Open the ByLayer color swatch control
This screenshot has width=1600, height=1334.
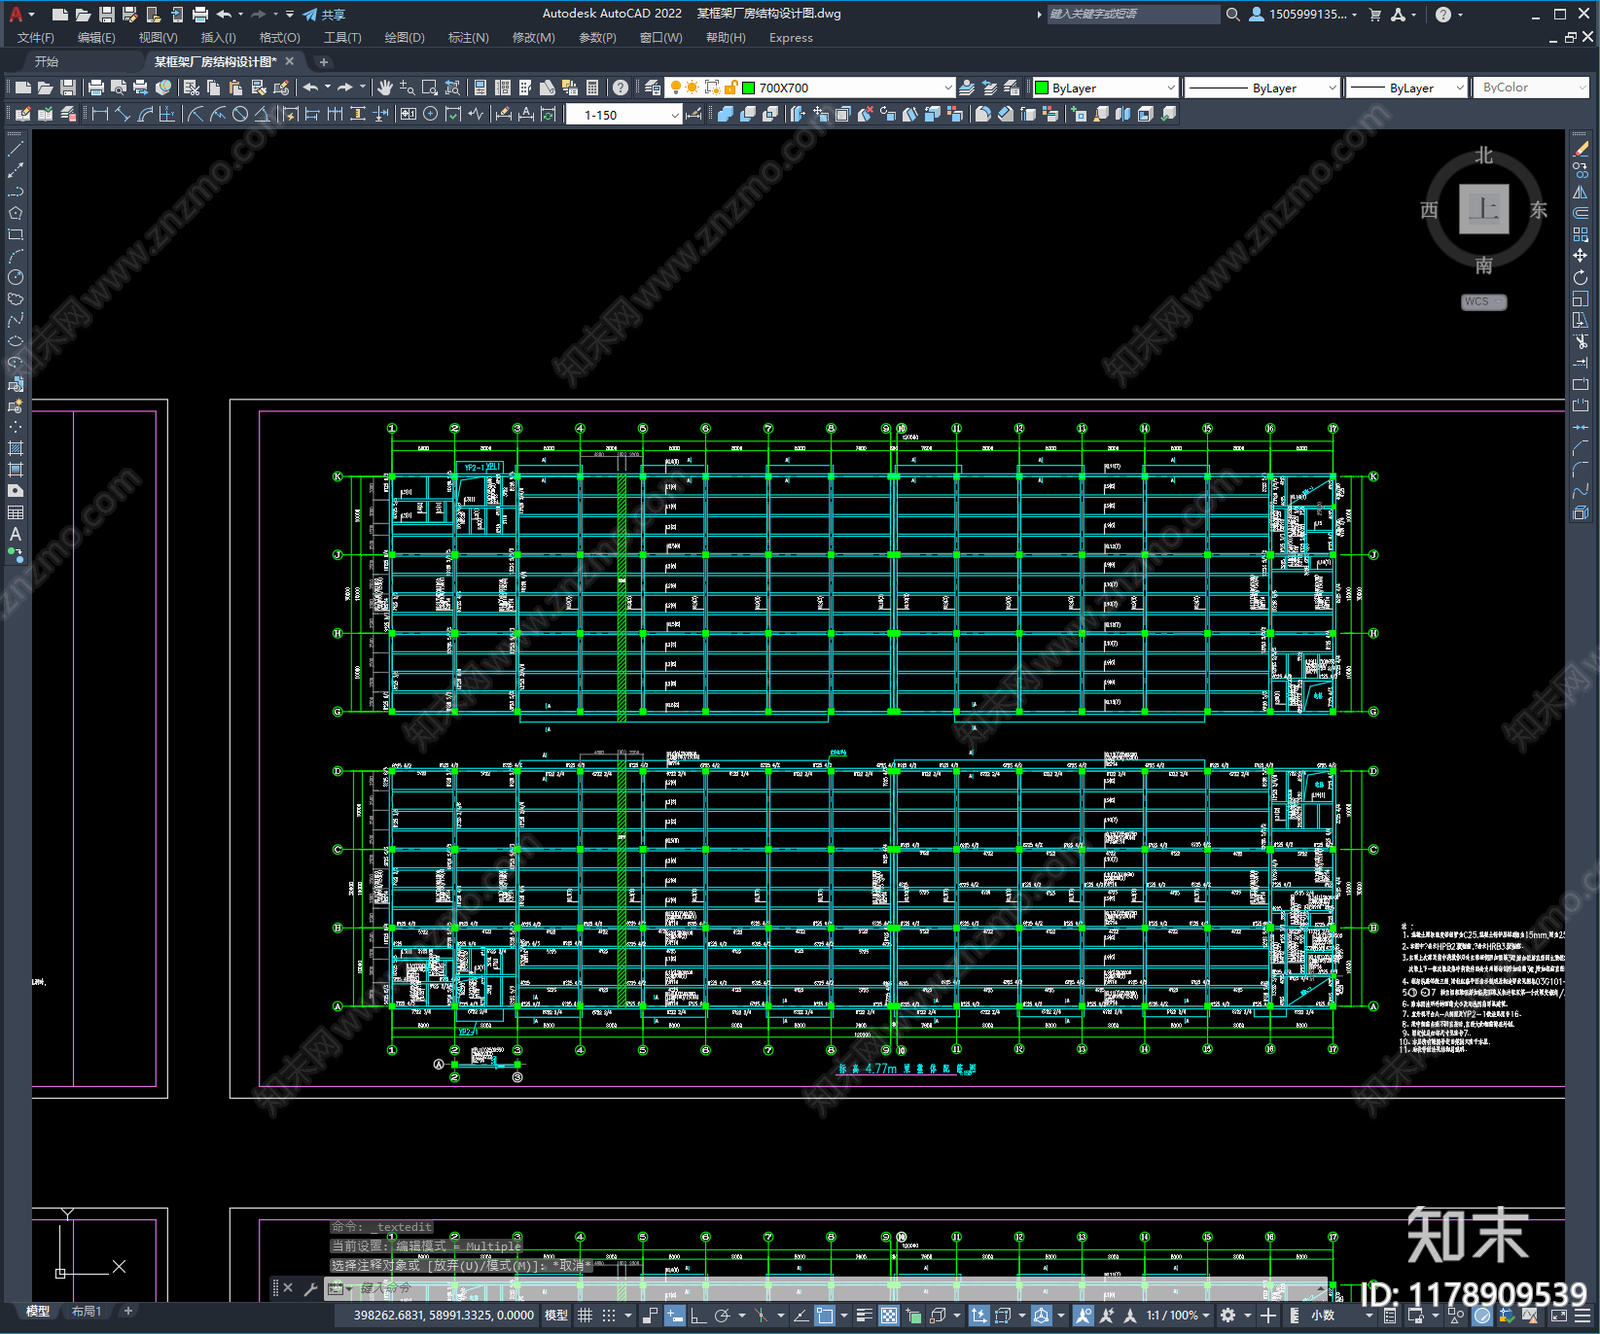[x=1105, y=88]
